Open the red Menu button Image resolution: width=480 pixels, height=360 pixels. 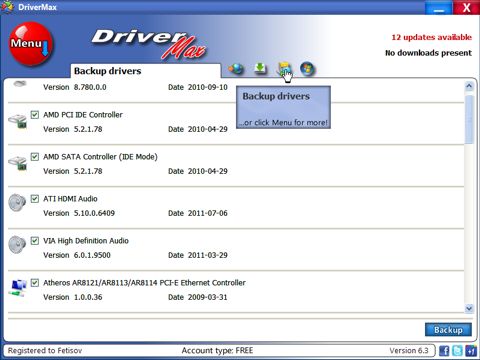tap(31, 44)
